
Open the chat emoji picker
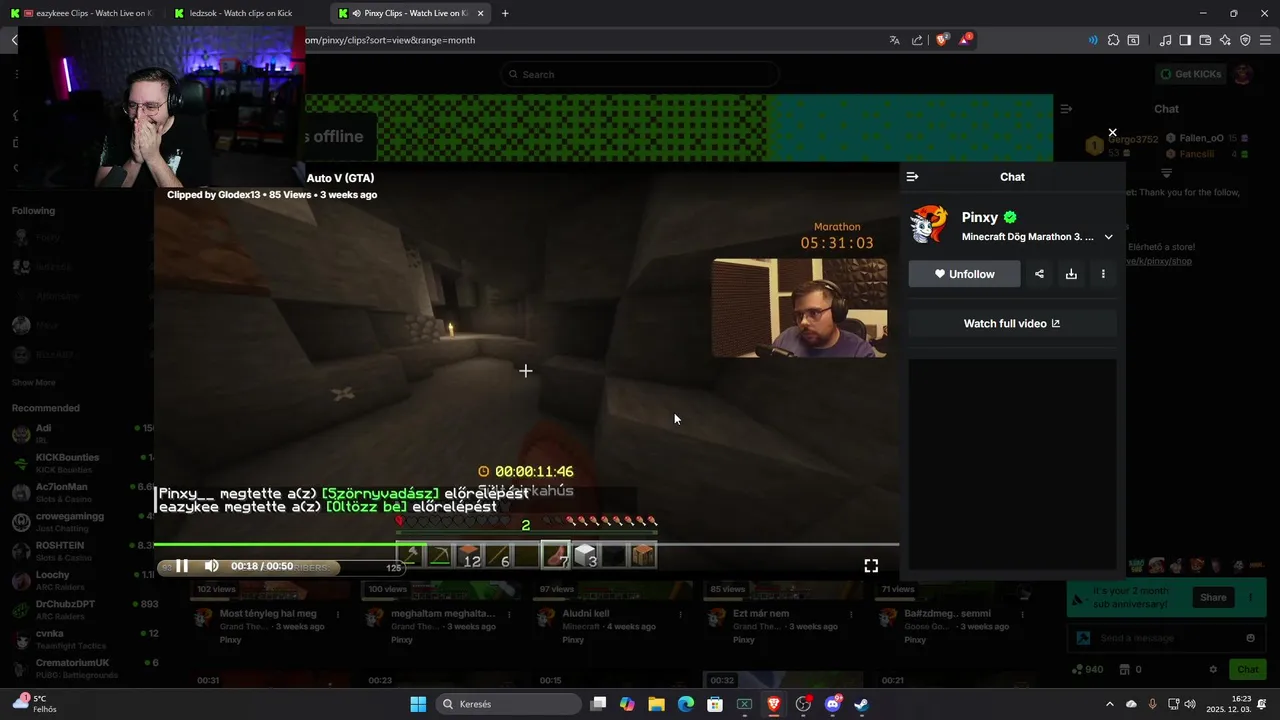click(x=1250, y=638)
